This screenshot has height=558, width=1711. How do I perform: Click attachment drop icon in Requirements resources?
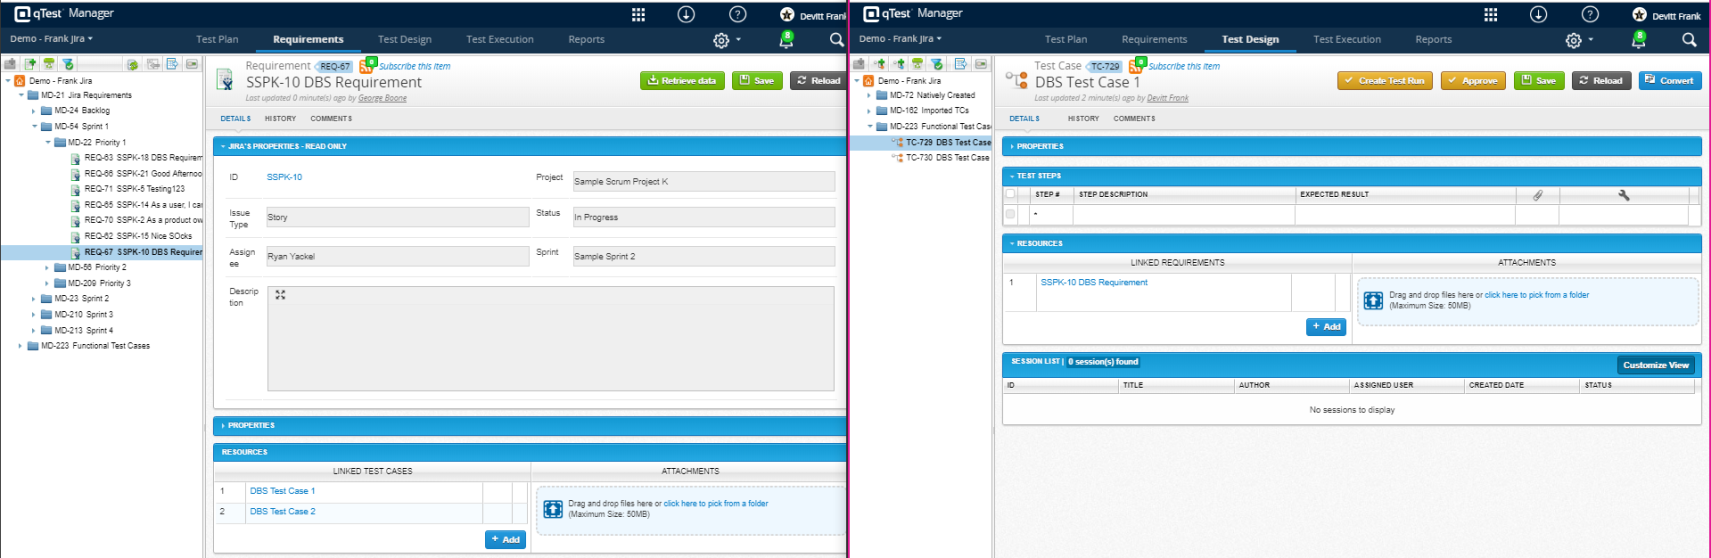pyautogui.click(x=553, y=509)
